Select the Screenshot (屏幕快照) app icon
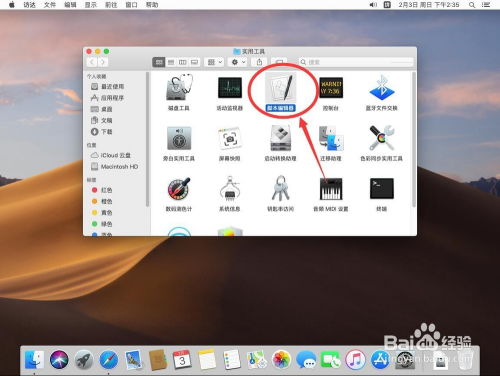The height and width of the screenshot is (376, 500). coord(230,138)
